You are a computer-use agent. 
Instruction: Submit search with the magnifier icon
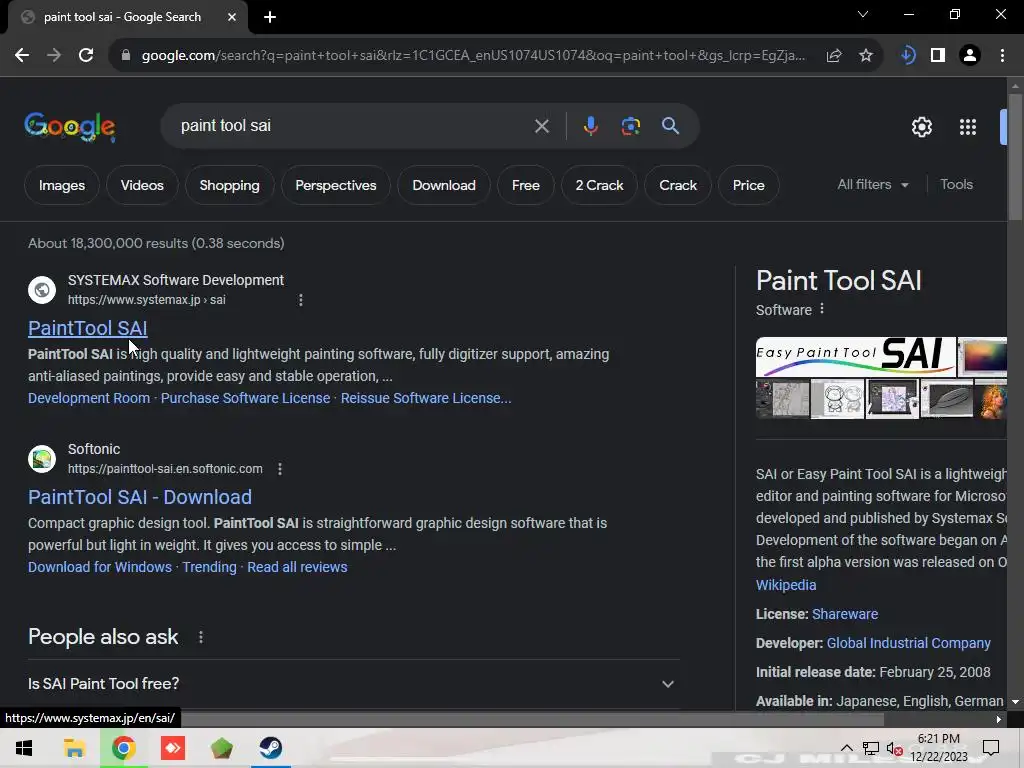(x=671, y=126)
